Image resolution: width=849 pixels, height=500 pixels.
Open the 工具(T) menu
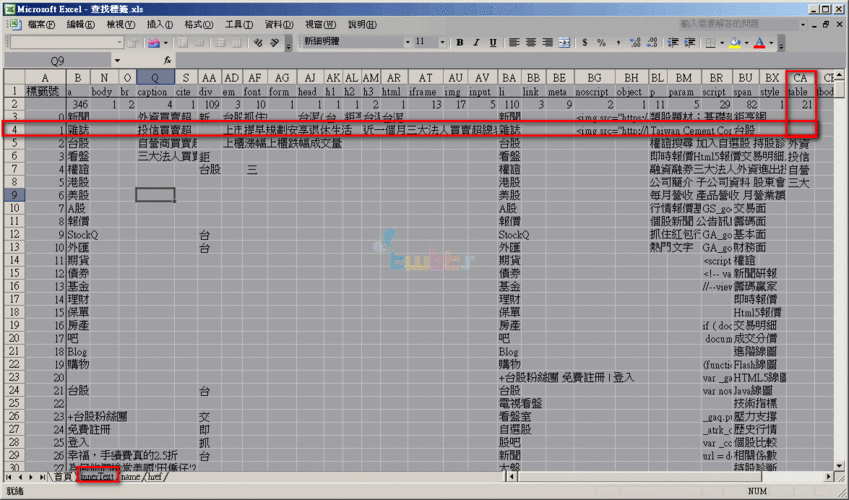point(239,24)
